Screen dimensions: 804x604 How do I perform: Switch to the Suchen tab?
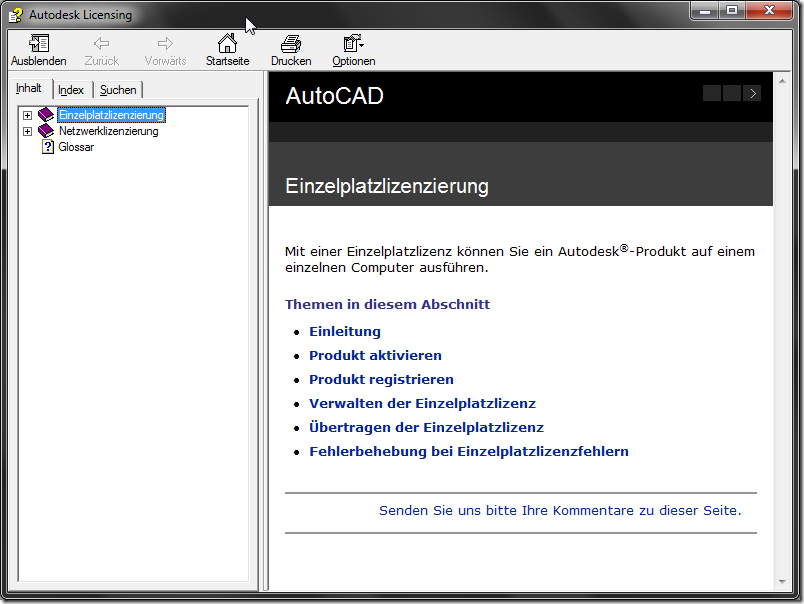[118, 90]
